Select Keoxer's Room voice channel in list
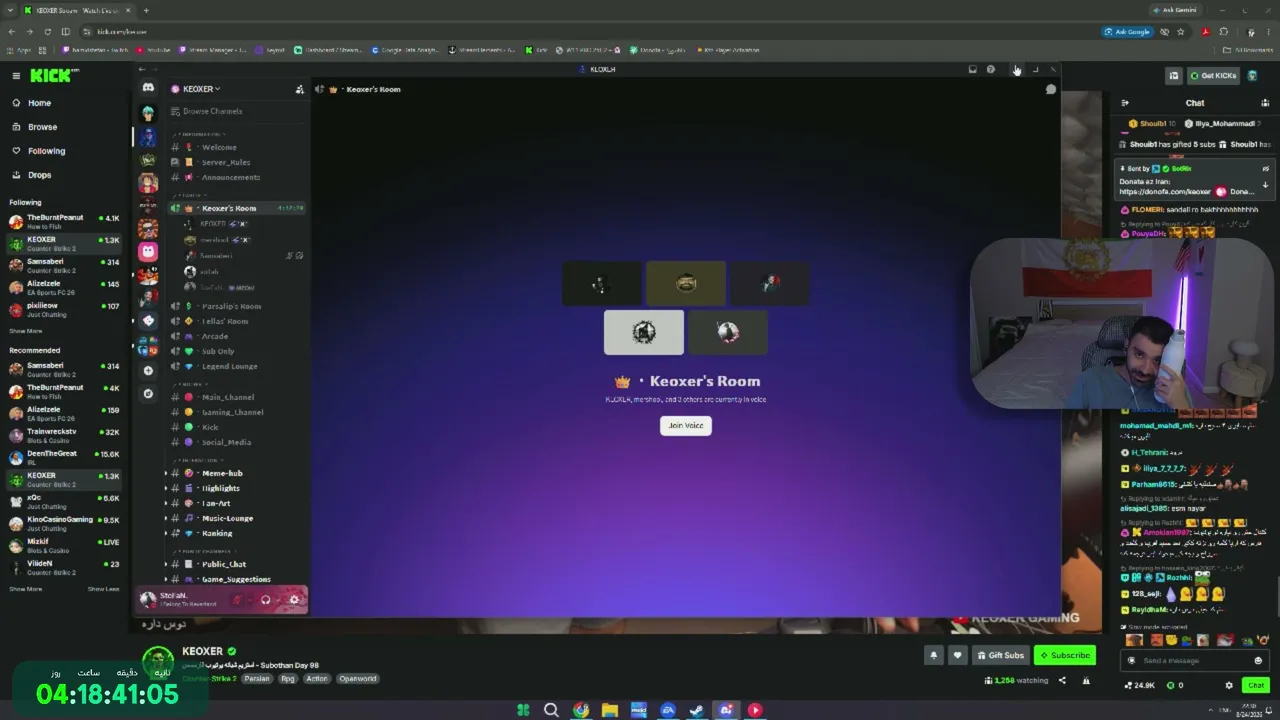The height and width of the screenshot is (720, 1280). point(237,208)
